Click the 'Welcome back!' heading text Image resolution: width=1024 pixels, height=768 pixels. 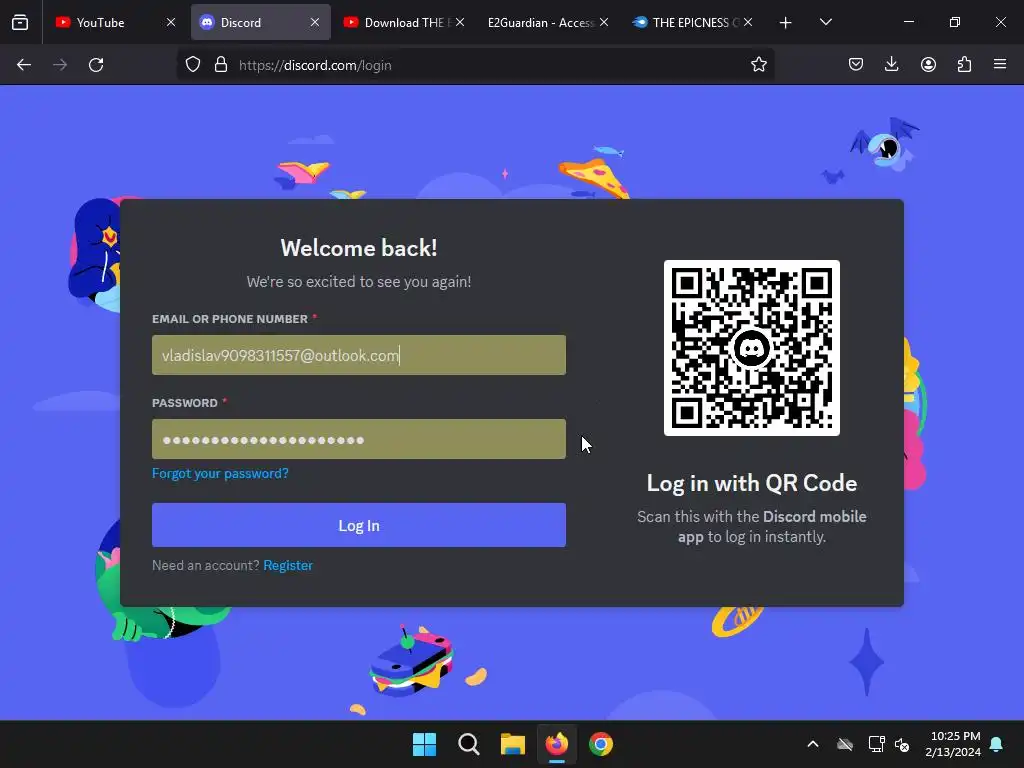[359, 248]
